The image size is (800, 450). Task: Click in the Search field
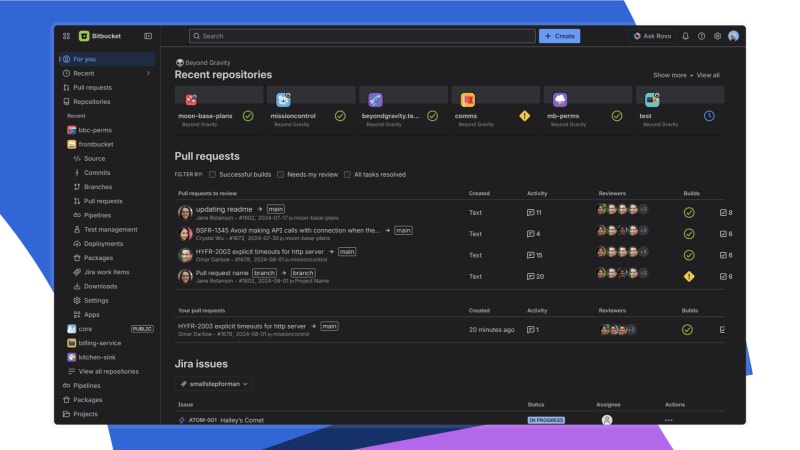(x=362, y=36)
